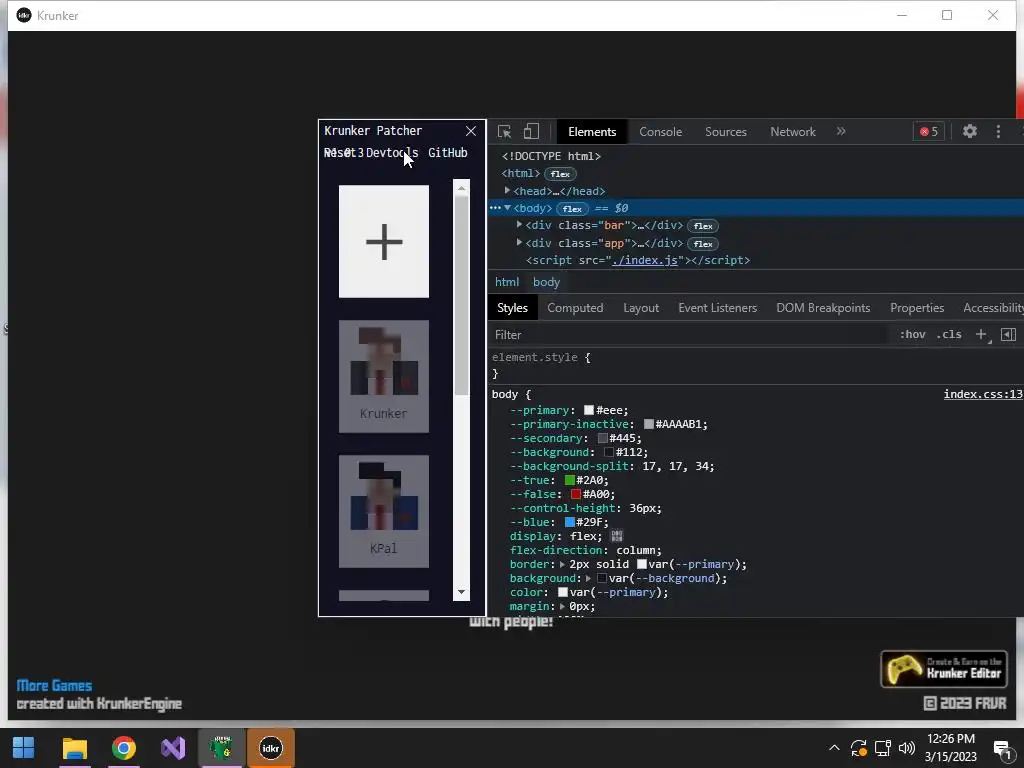Screen dimensions: 1024x768
Task: Collapse the body element node
Action: click(507, 208)
